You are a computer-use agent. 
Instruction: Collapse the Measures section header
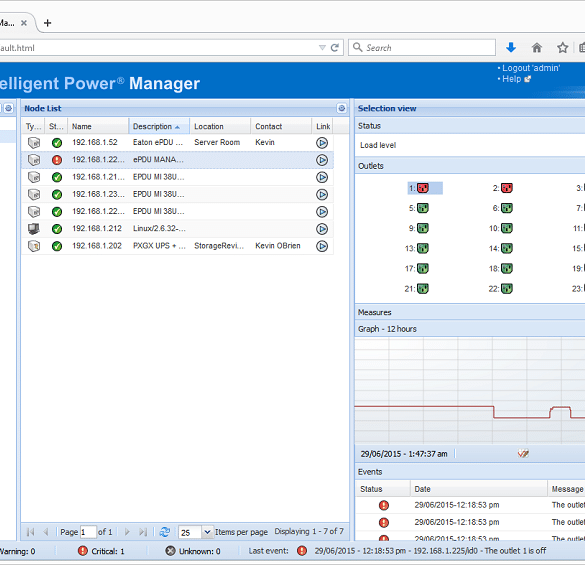coord(470,312)
